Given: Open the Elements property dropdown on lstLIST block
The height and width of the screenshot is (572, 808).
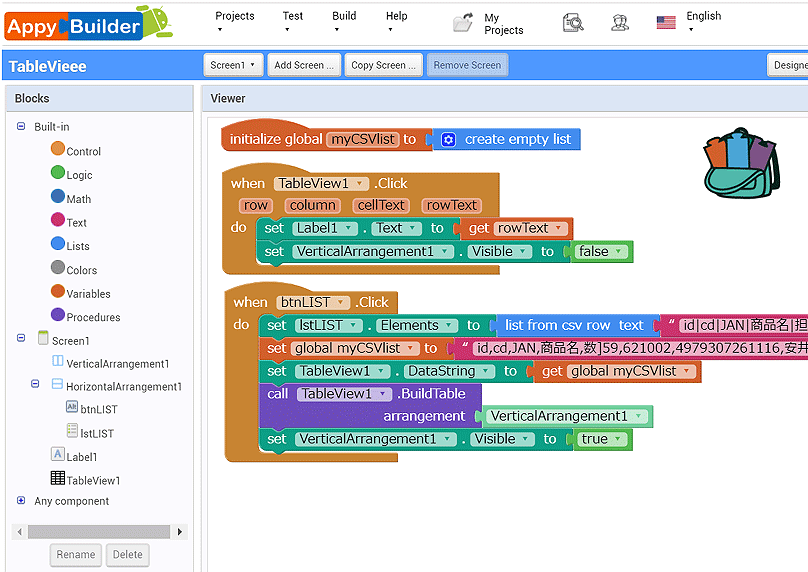Looking at the screenshot, I should [449, 326].
